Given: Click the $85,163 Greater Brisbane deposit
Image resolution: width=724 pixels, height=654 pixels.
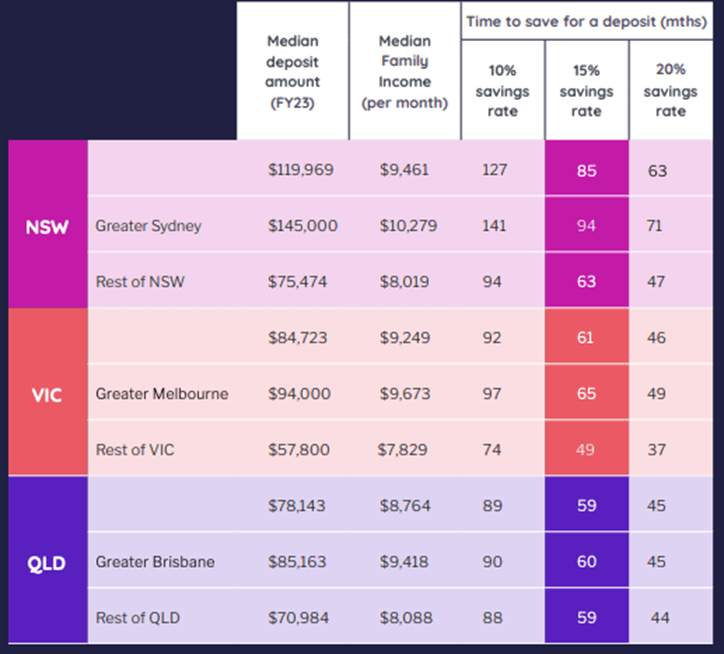Looking at the screenshot, I should coord(297,562).
